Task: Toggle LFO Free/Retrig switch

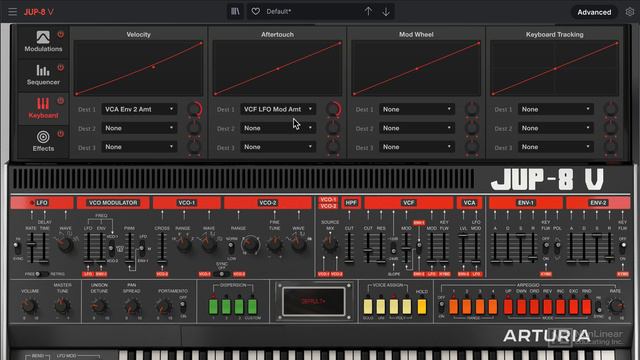Action: (x=42, y=274)
